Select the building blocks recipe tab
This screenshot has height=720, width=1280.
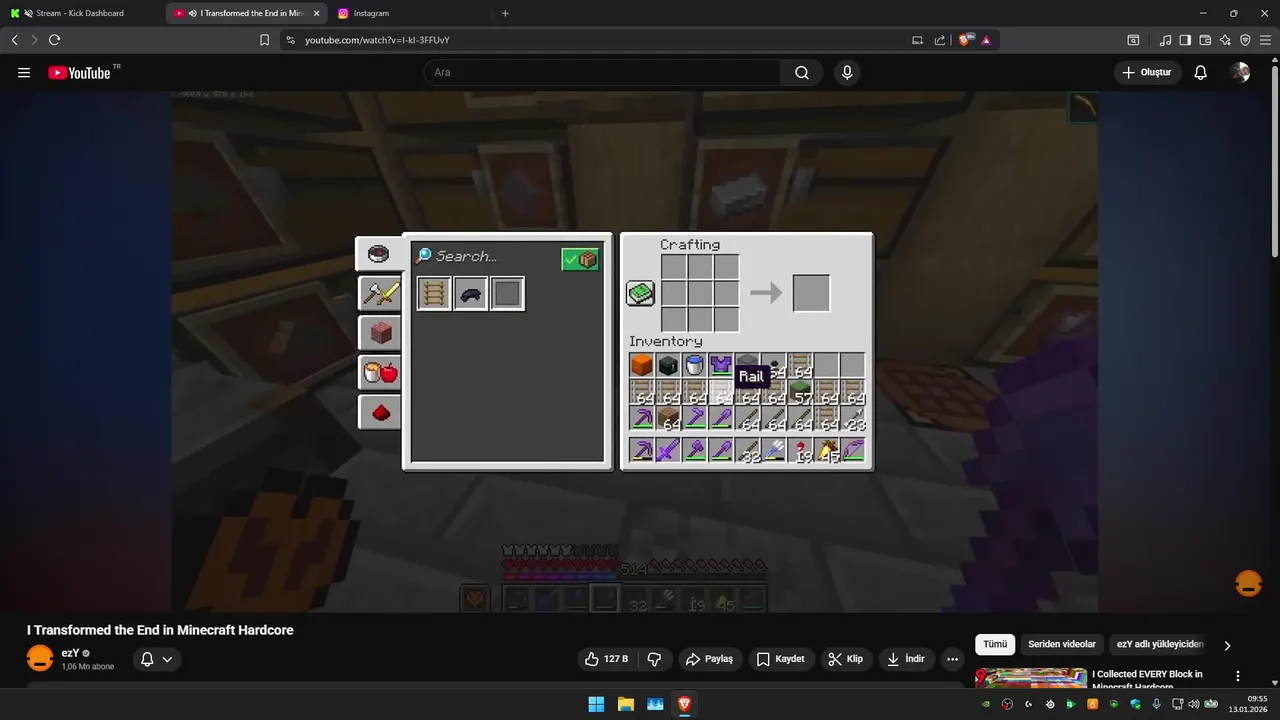(380, 333)
